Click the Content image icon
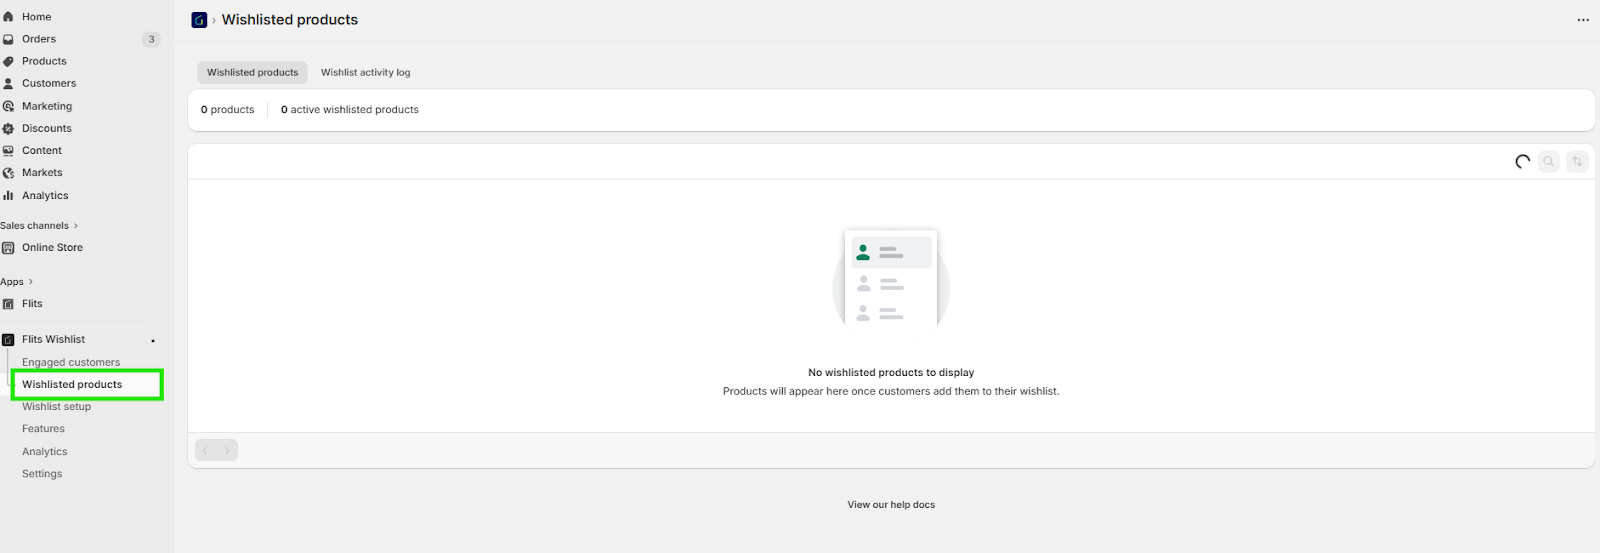 coord(8,150)
